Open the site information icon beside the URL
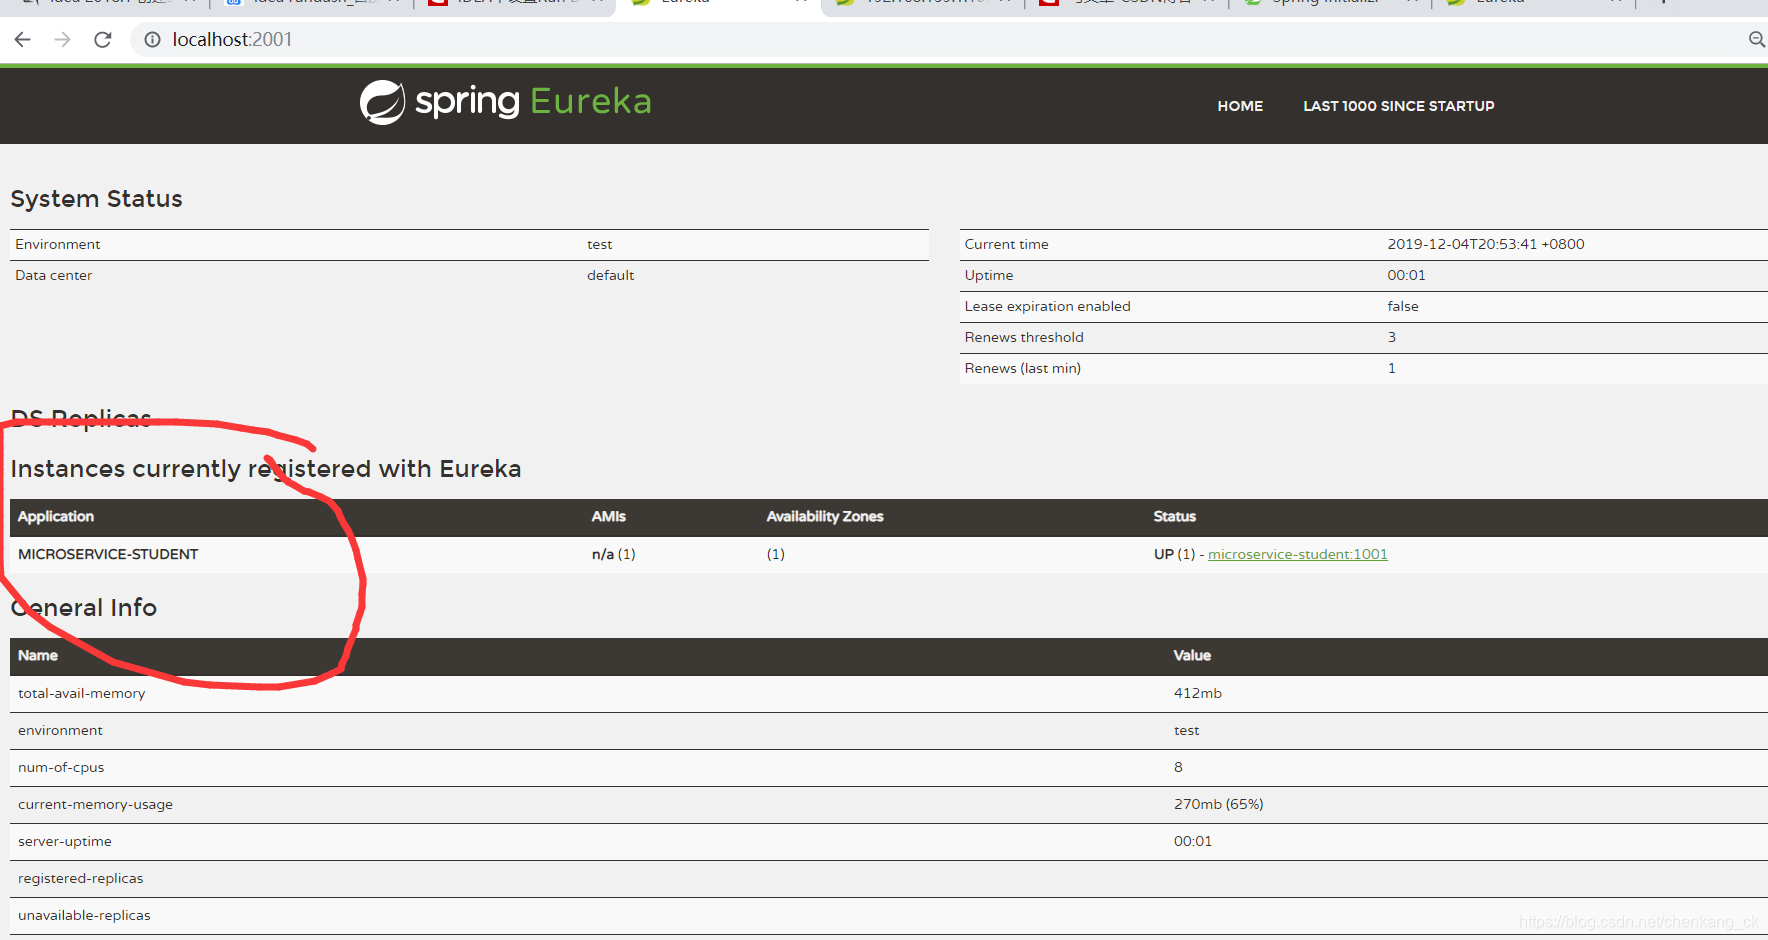Screen dimensions: 1768x940 tap(153, 40)
